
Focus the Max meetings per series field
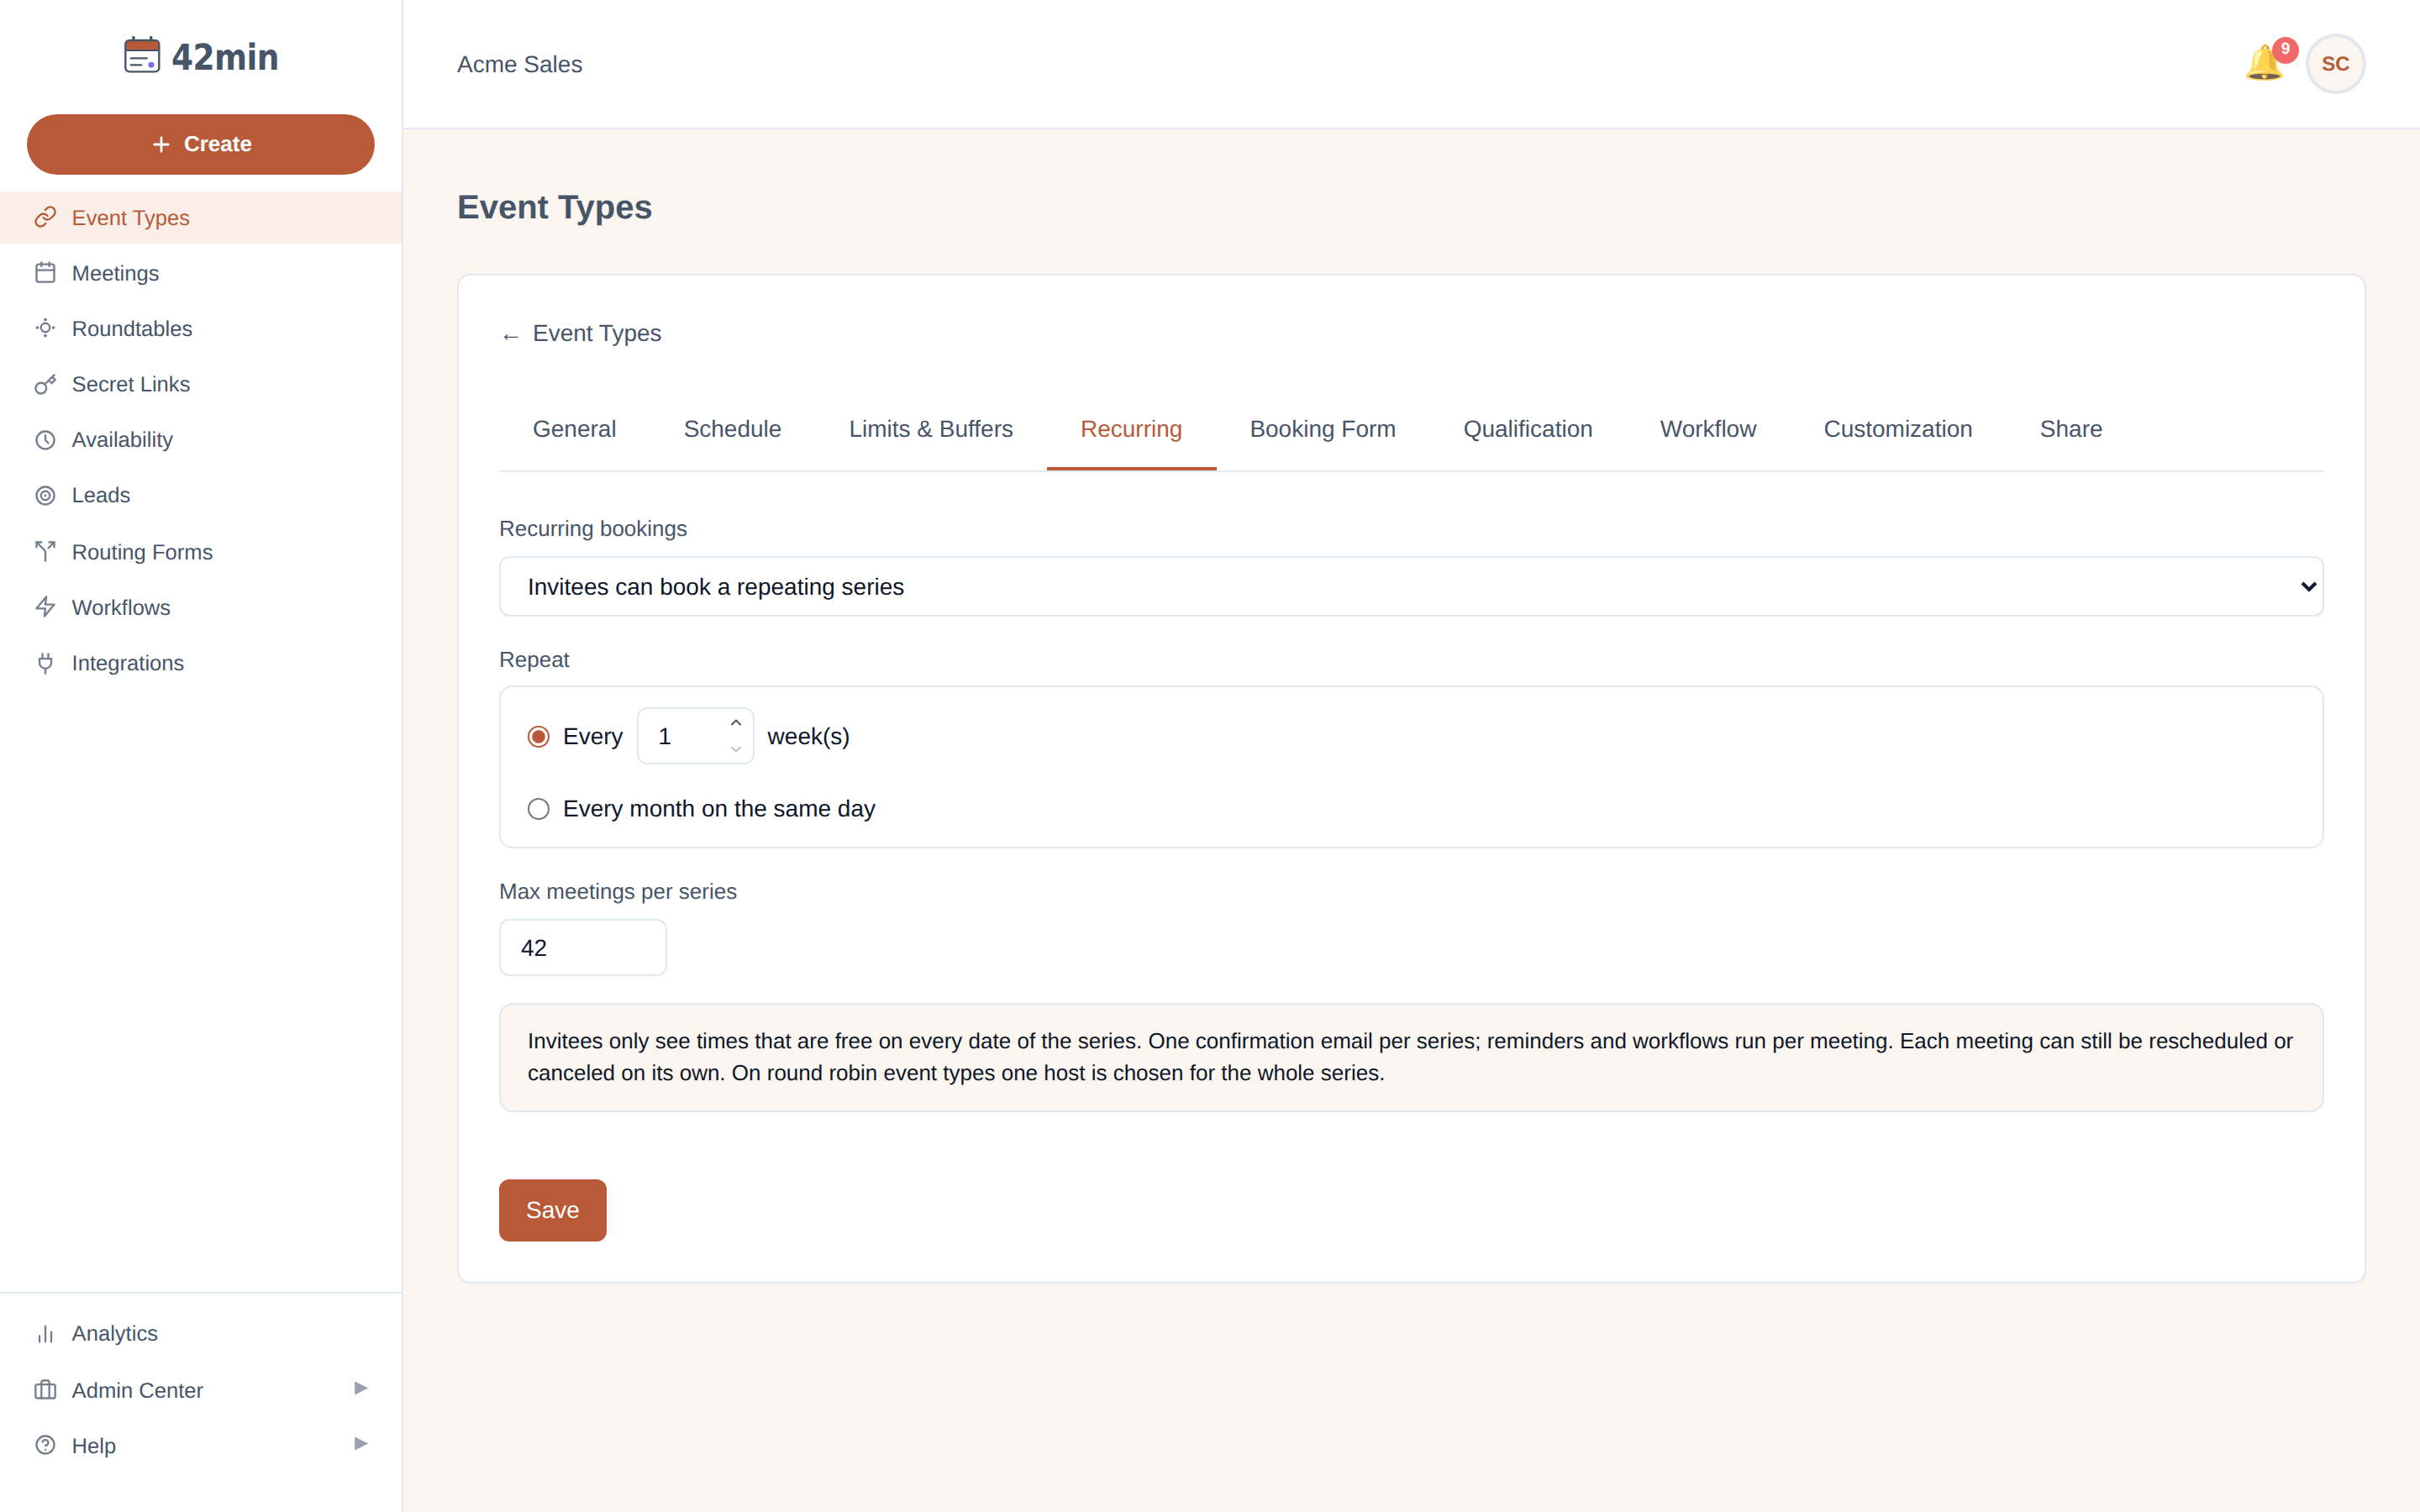coord(583,947)
